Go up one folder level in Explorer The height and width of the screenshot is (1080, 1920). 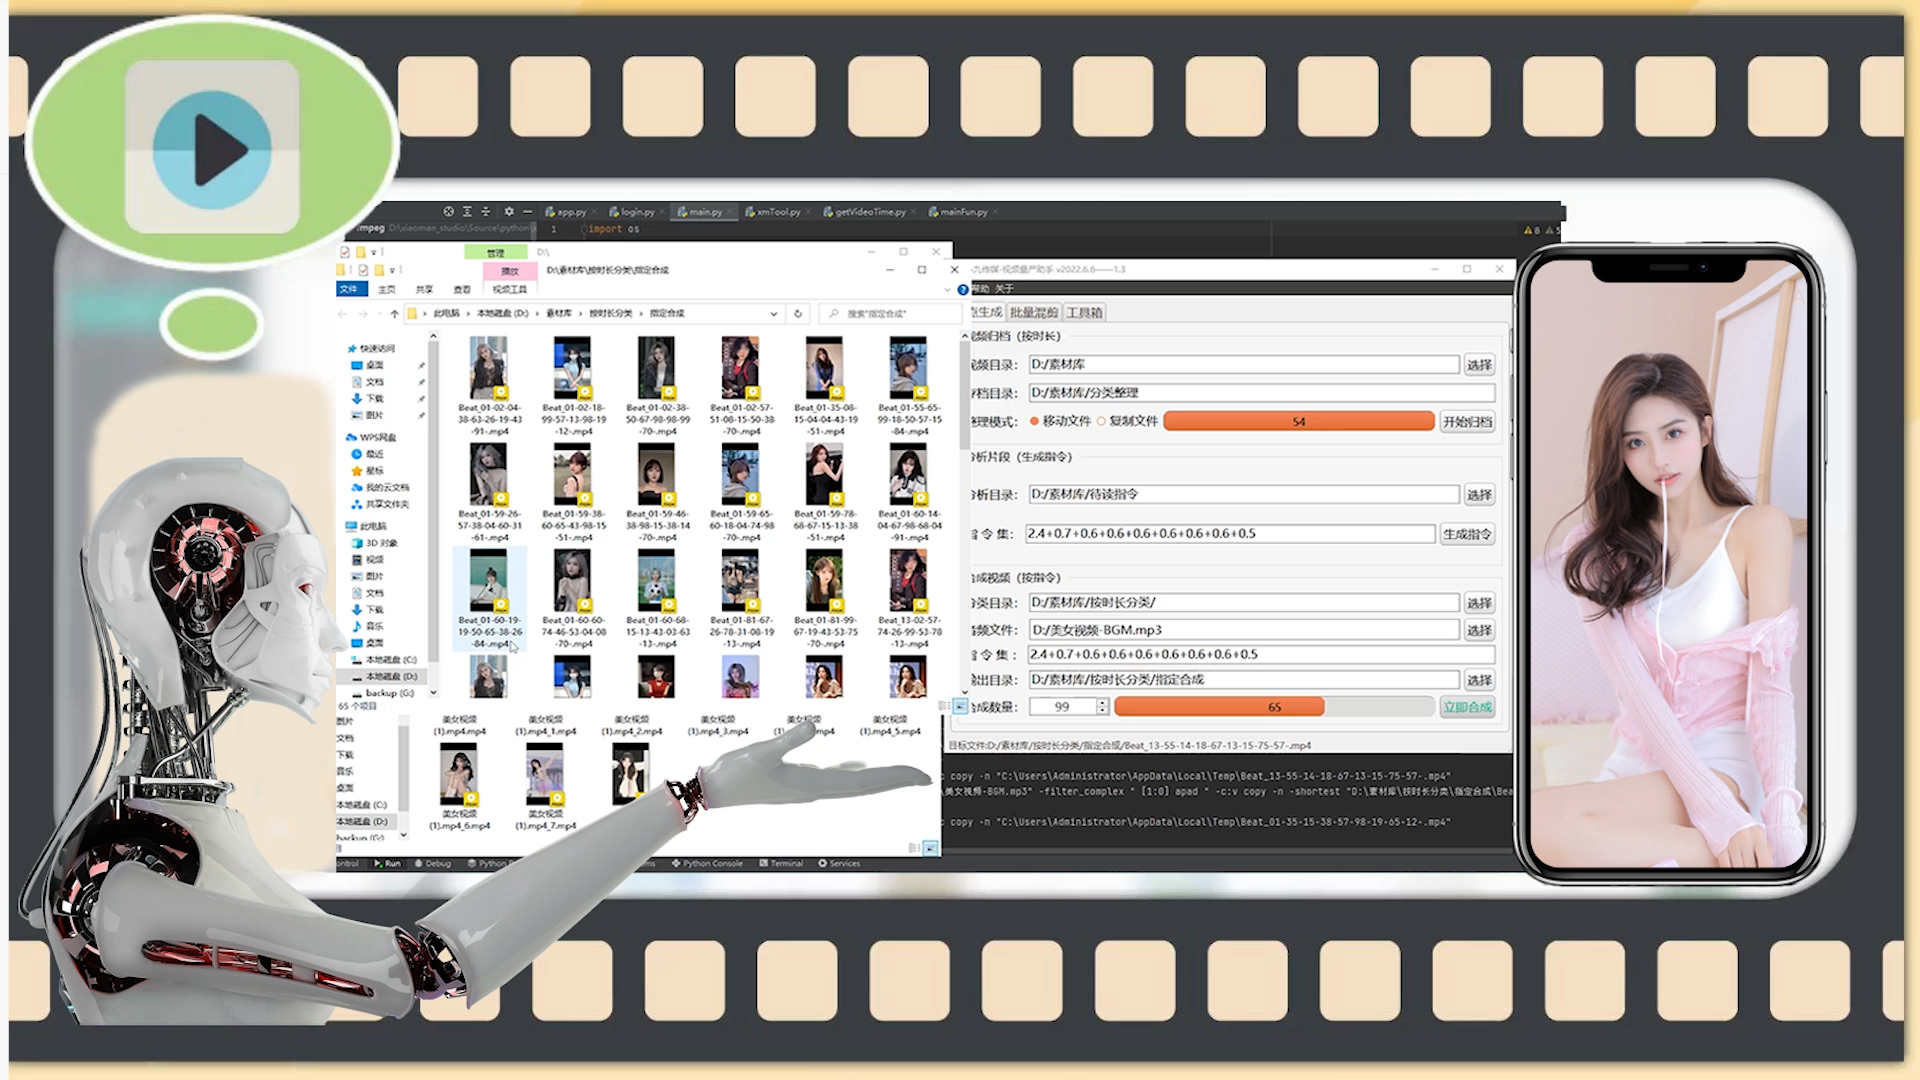[x=394, y=314]
